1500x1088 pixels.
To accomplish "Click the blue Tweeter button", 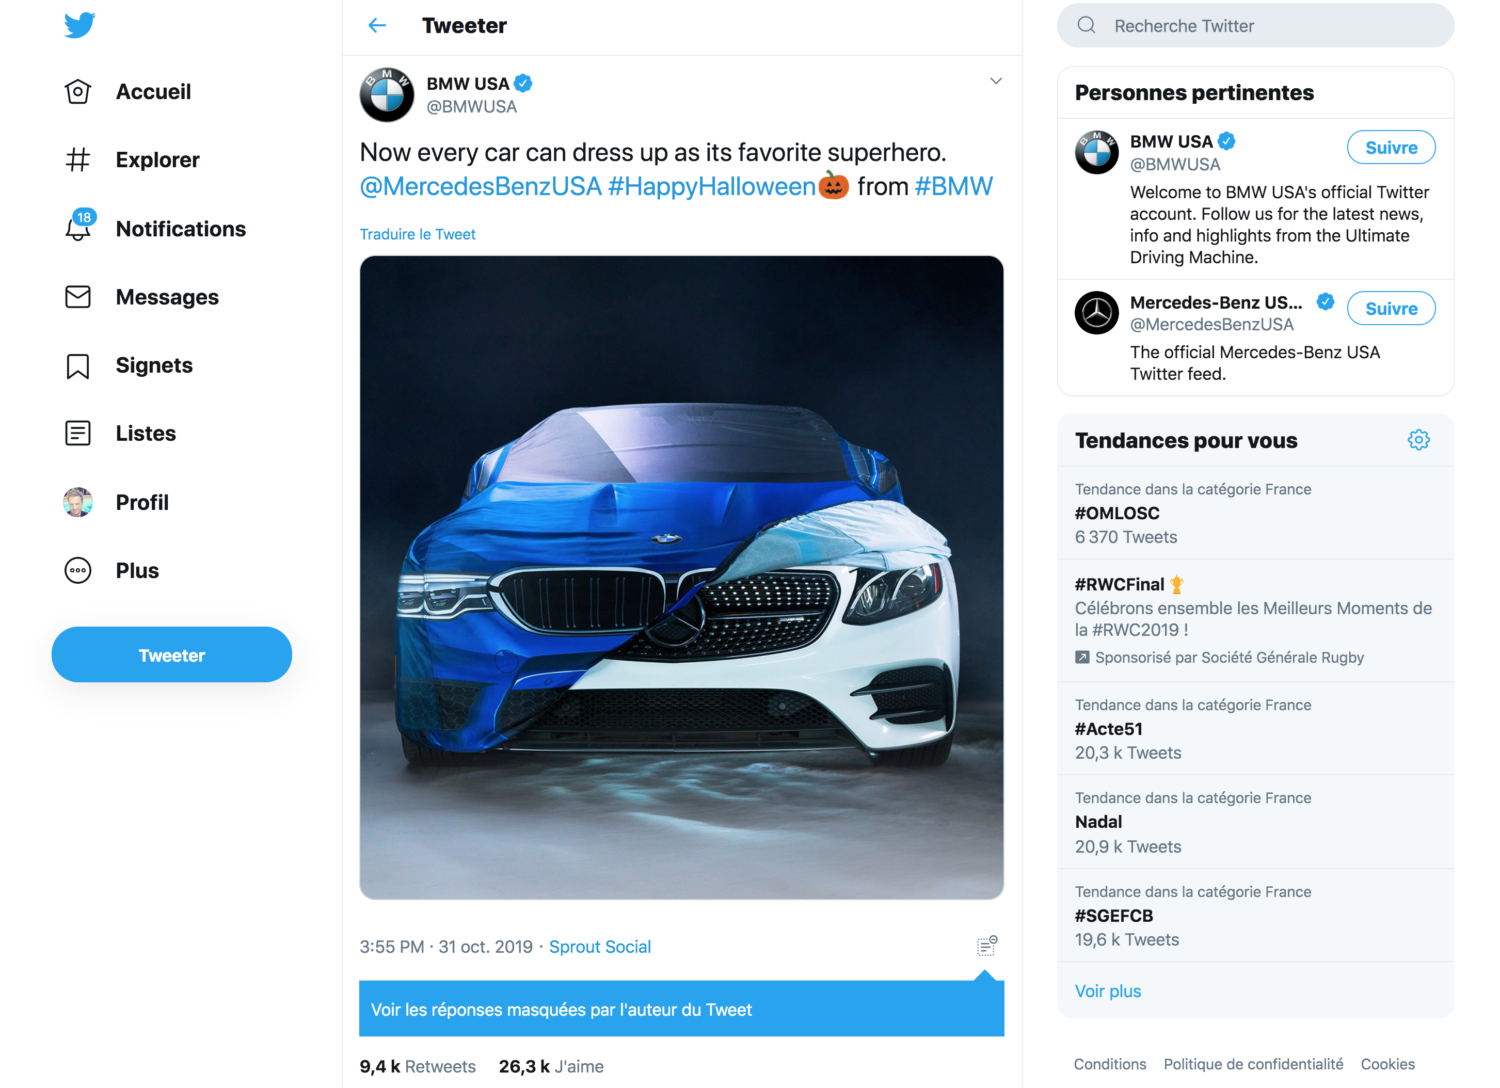I will (x=171, y=654).
